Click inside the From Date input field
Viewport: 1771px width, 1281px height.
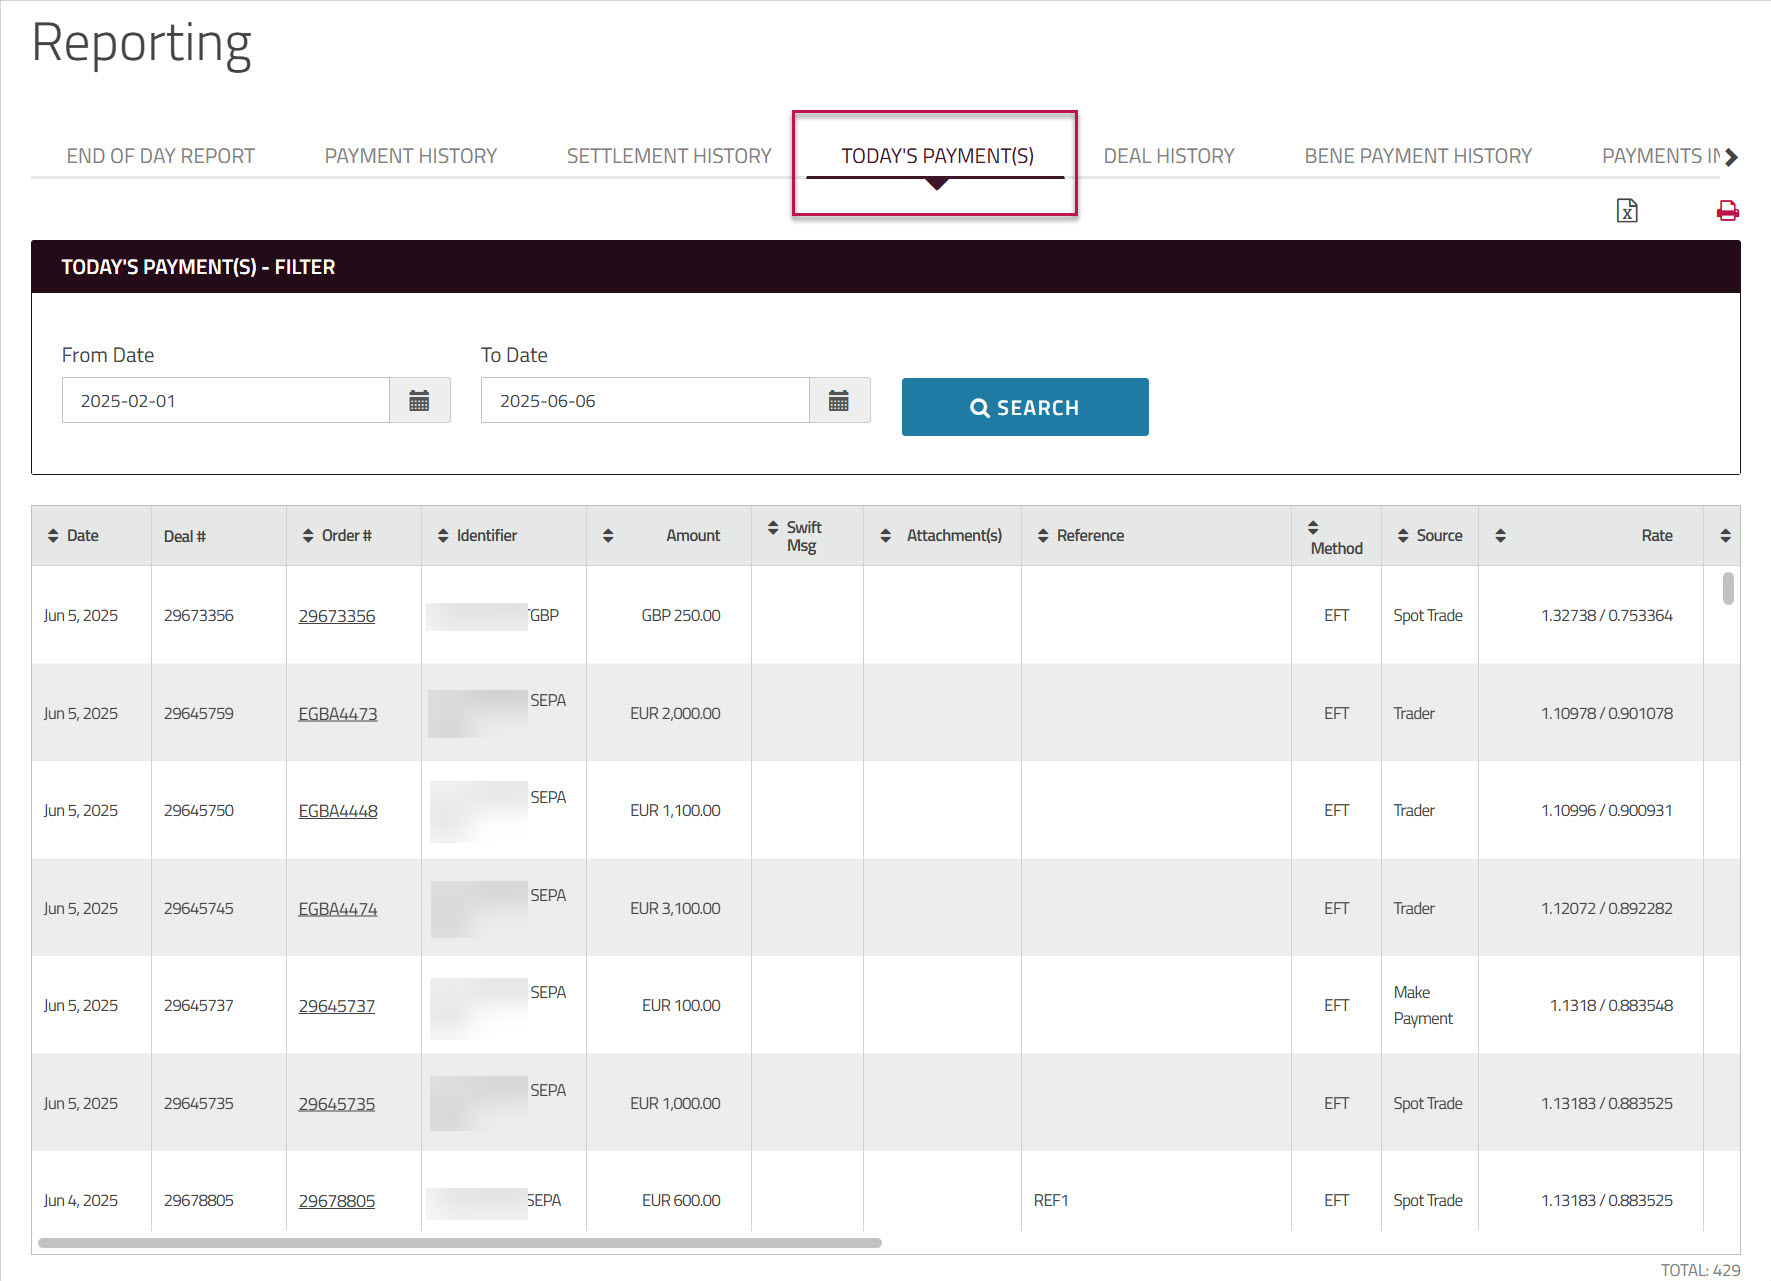pyautogui.click(x=225, y=400)
